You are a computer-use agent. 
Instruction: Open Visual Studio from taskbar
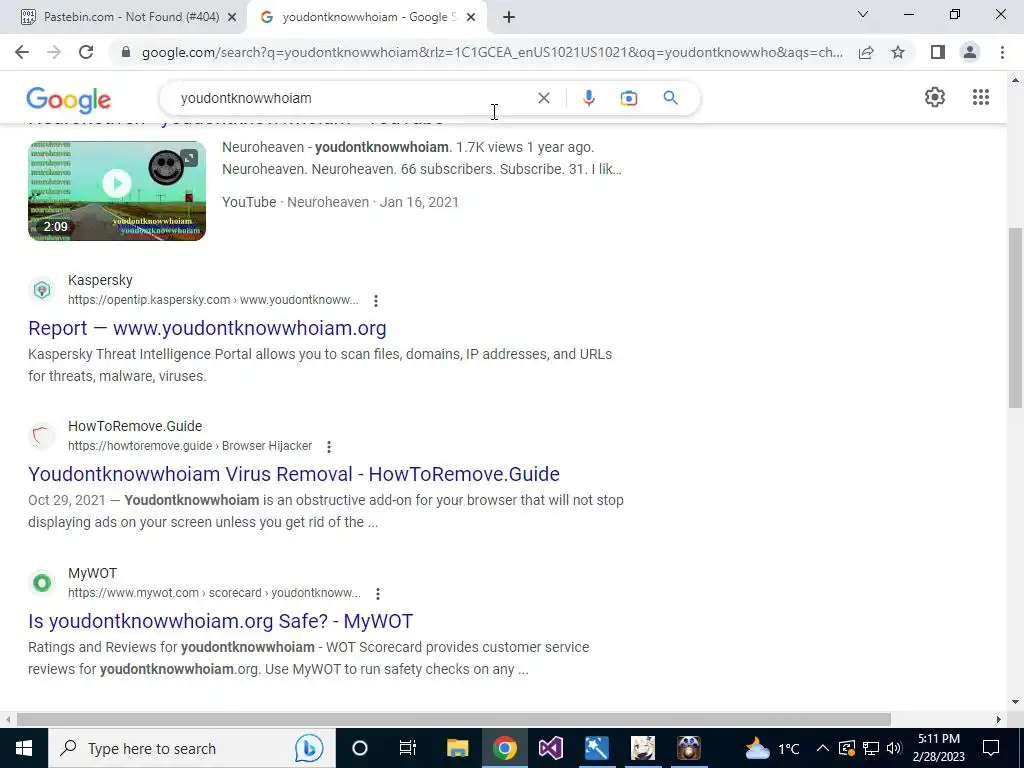551,748
